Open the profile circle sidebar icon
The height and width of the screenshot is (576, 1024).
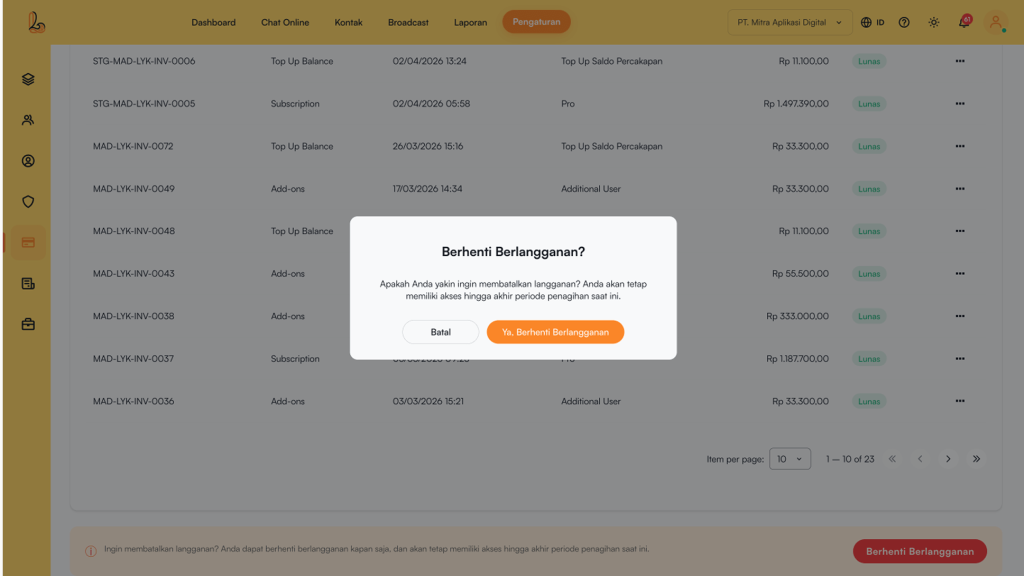(28, 161)
